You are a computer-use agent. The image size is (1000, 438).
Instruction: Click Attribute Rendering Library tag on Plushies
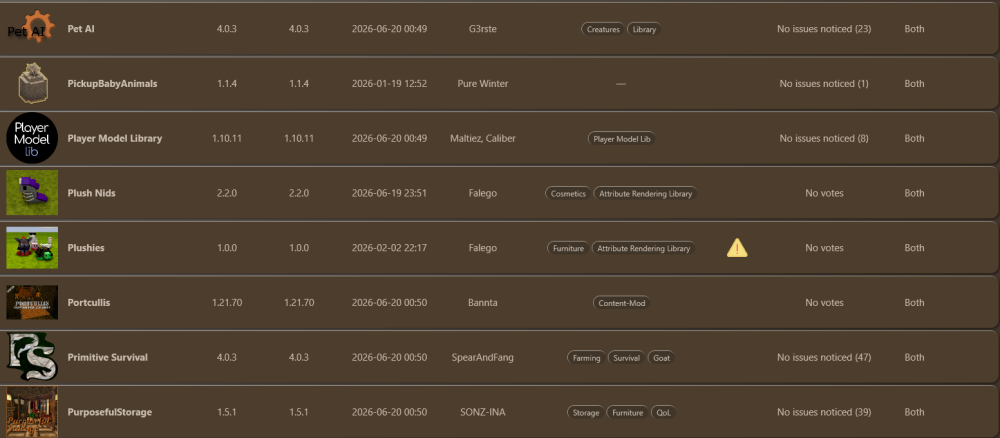coord(643,248)
